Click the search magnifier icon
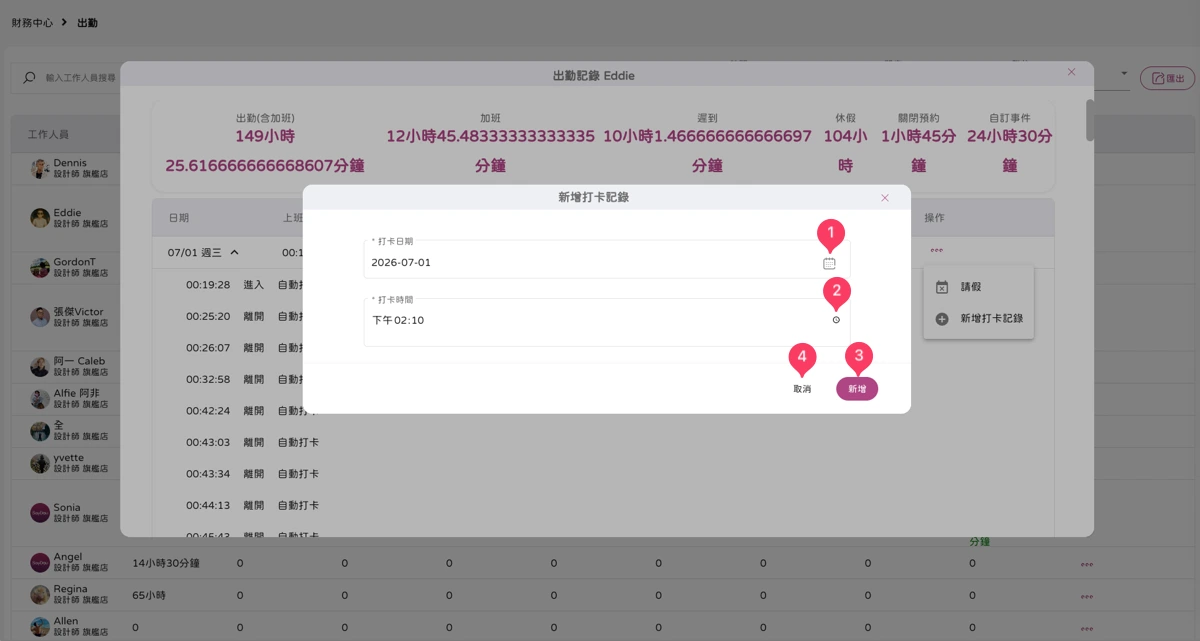The height and width of the screenshot is (641, 1200). click(x=30, y=77)
